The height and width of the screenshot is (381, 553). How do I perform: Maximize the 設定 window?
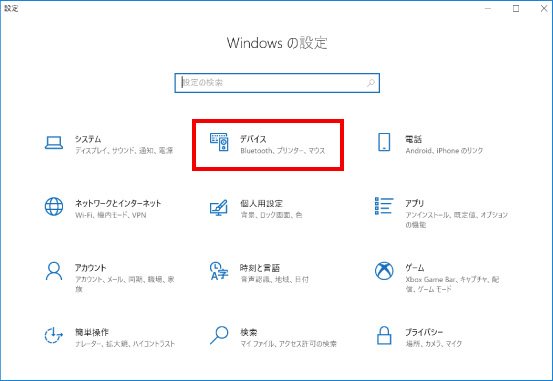[x=516, y=8]
